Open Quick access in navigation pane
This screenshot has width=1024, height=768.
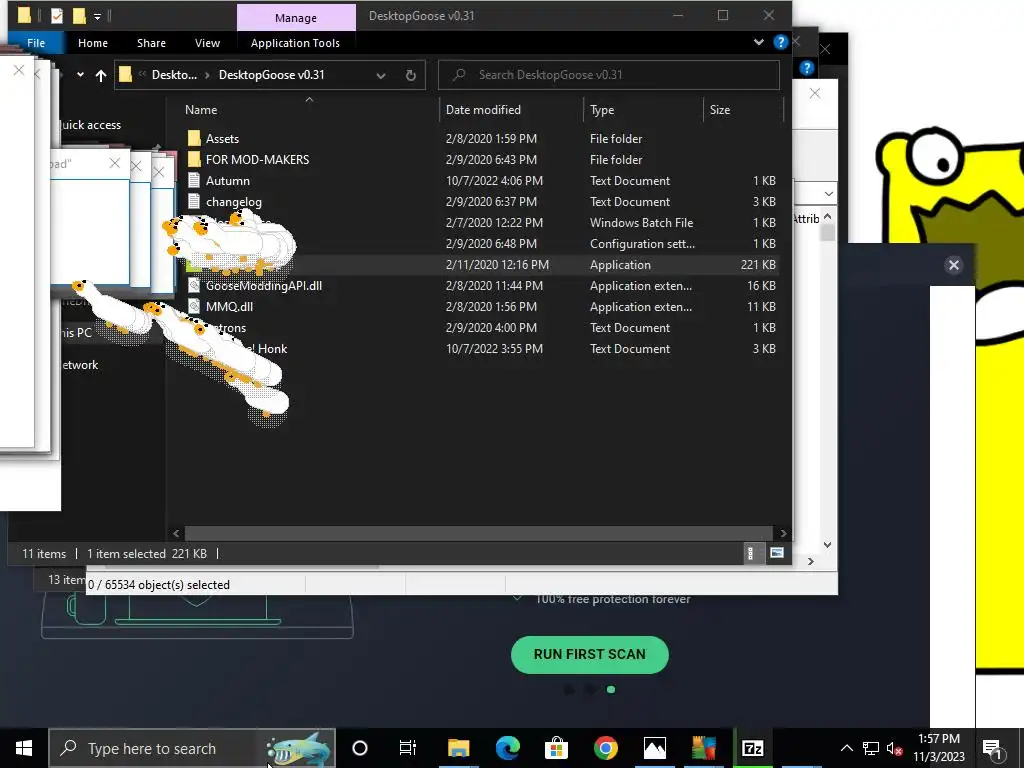pos(90,125)
